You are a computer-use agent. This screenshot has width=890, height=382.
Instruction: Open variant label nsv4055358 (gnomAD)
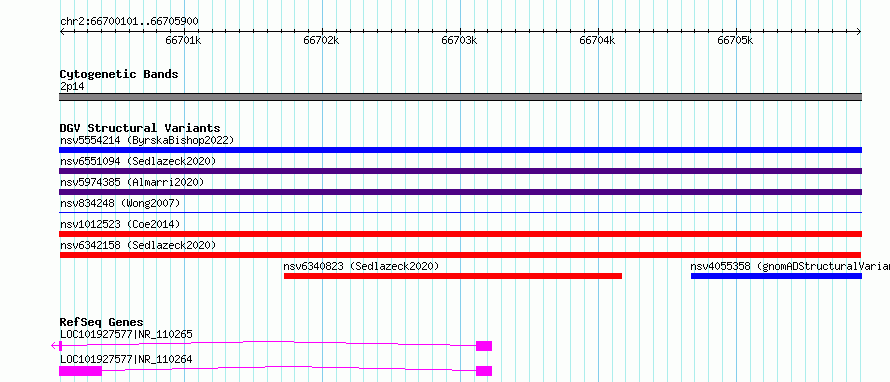[790, 266]
